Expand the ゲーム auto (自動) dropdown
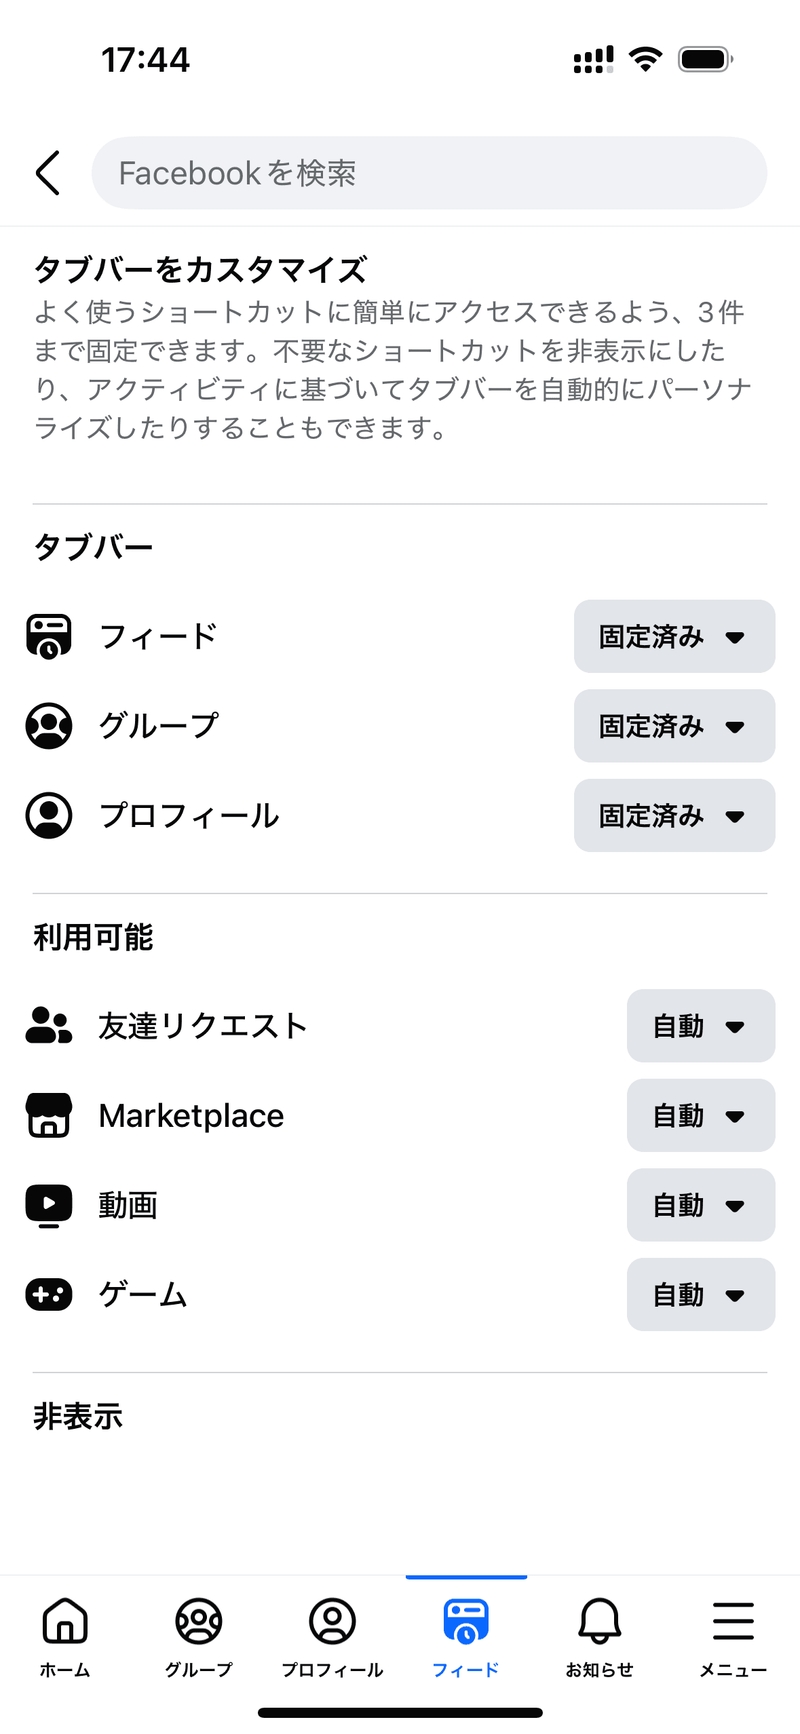The width and height of the screenshot is (800, 1734). [700, 1295]
